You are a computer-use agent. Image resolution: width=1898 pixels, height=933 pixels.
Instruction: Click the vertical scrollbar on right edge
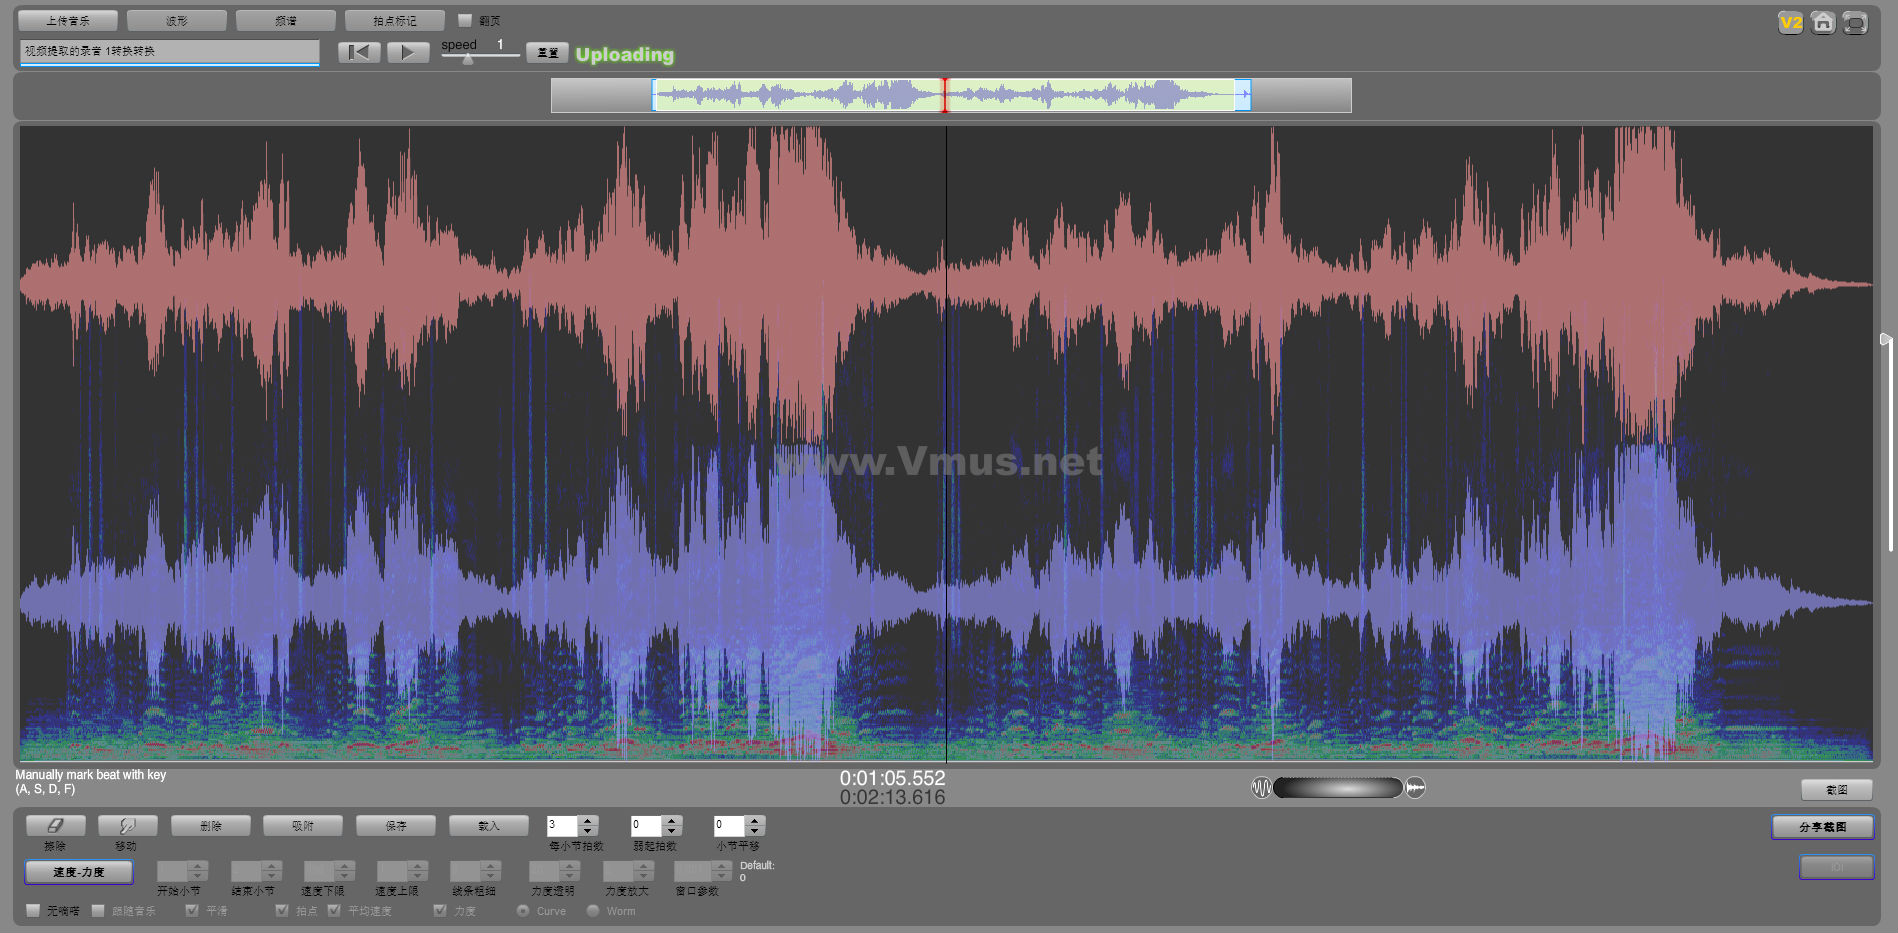1889,445
